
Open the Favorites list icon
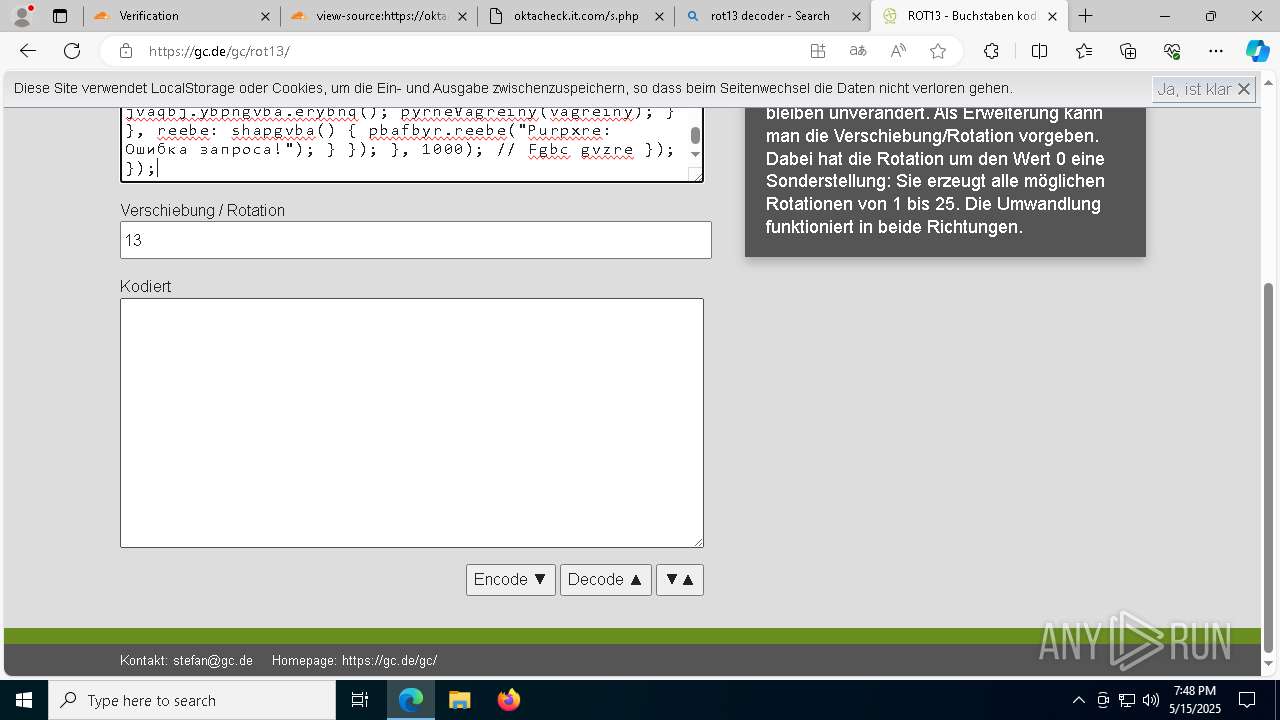tap(1084, 51)
